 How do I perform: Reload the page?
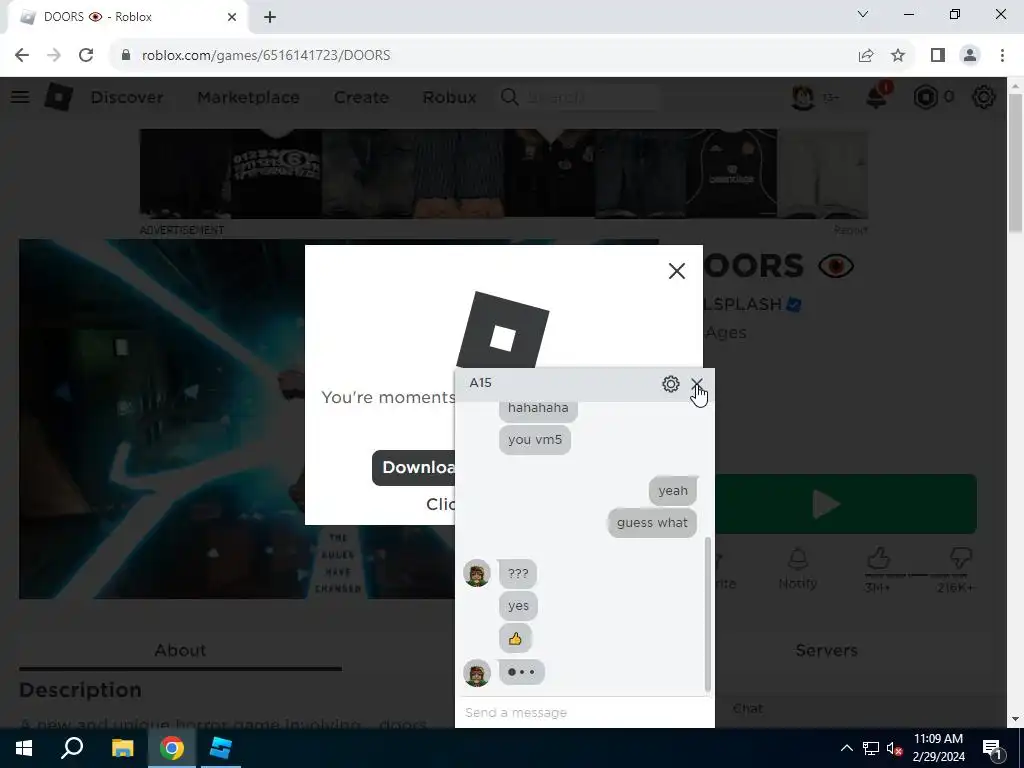[x=86, y=55]
